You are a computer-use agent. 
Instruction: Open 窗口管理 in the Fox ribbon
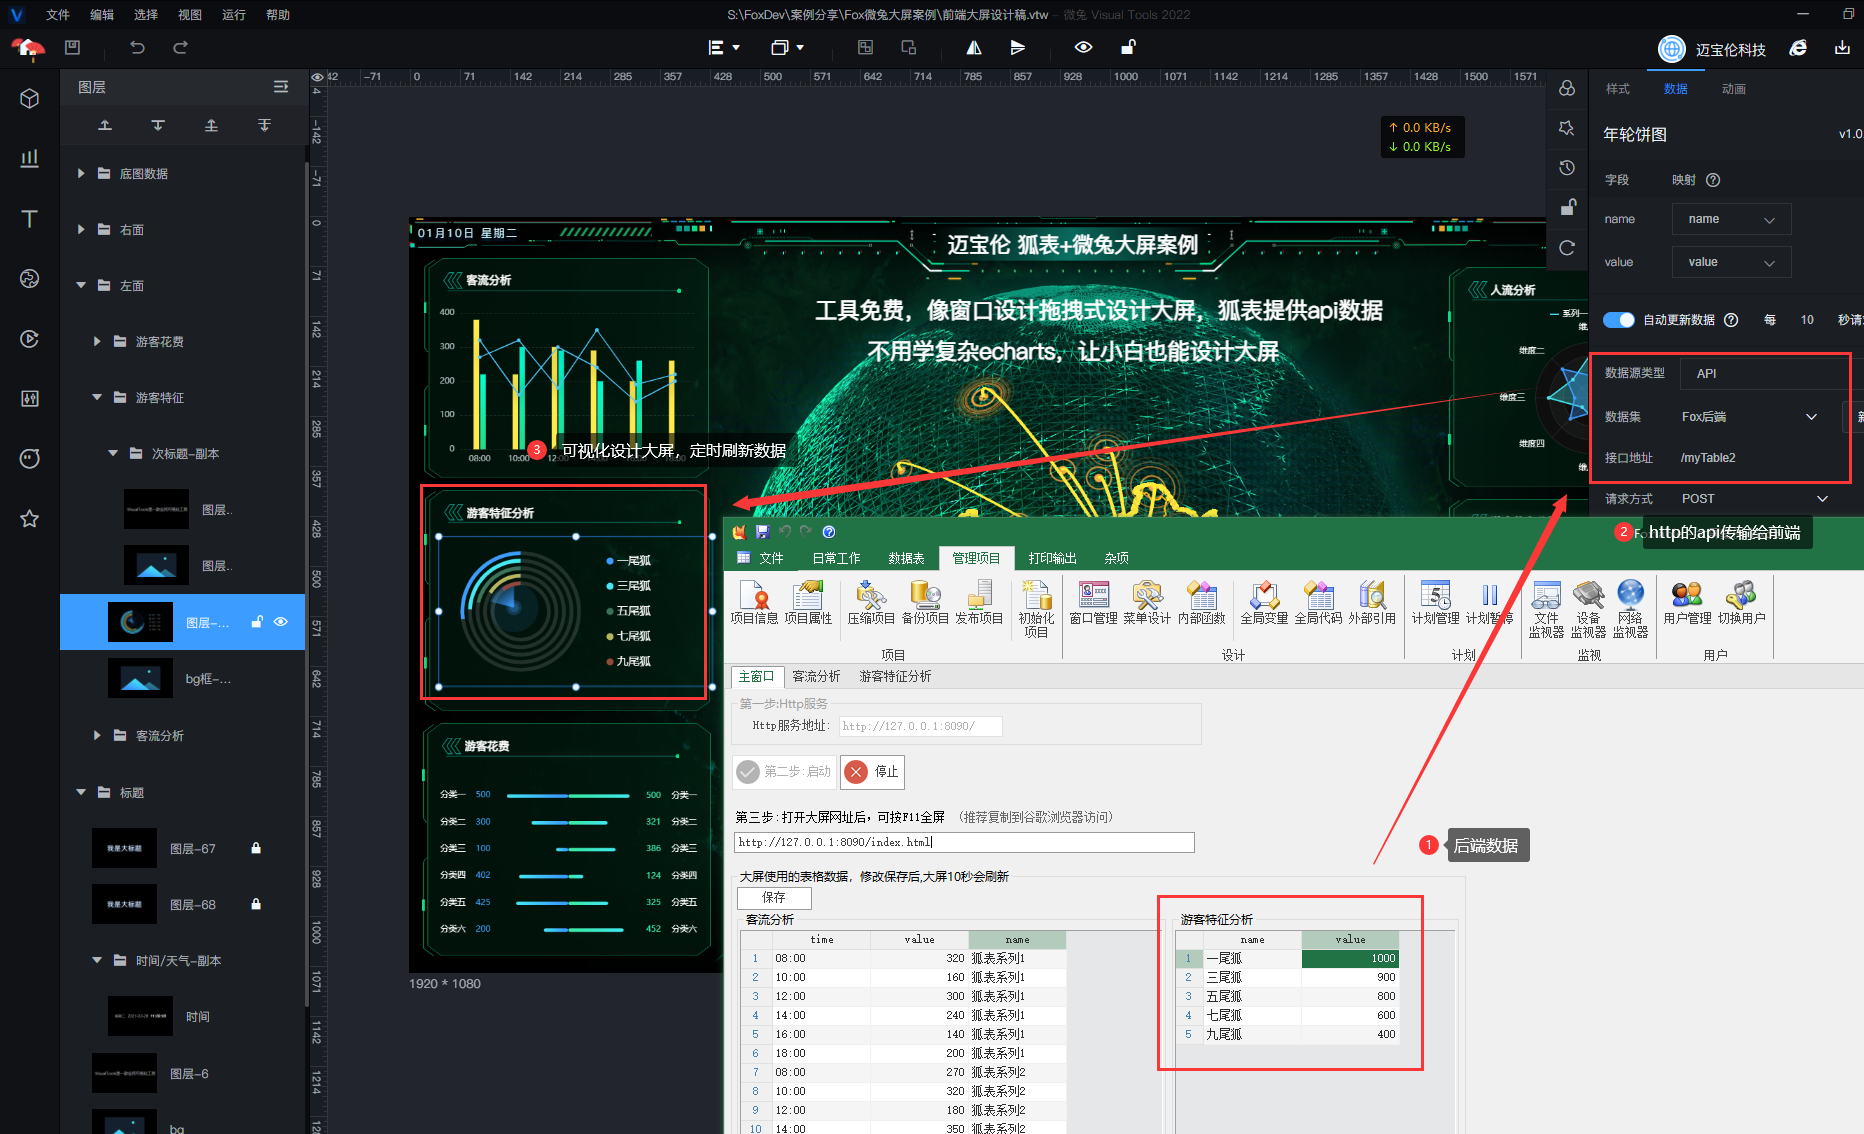1093,603
